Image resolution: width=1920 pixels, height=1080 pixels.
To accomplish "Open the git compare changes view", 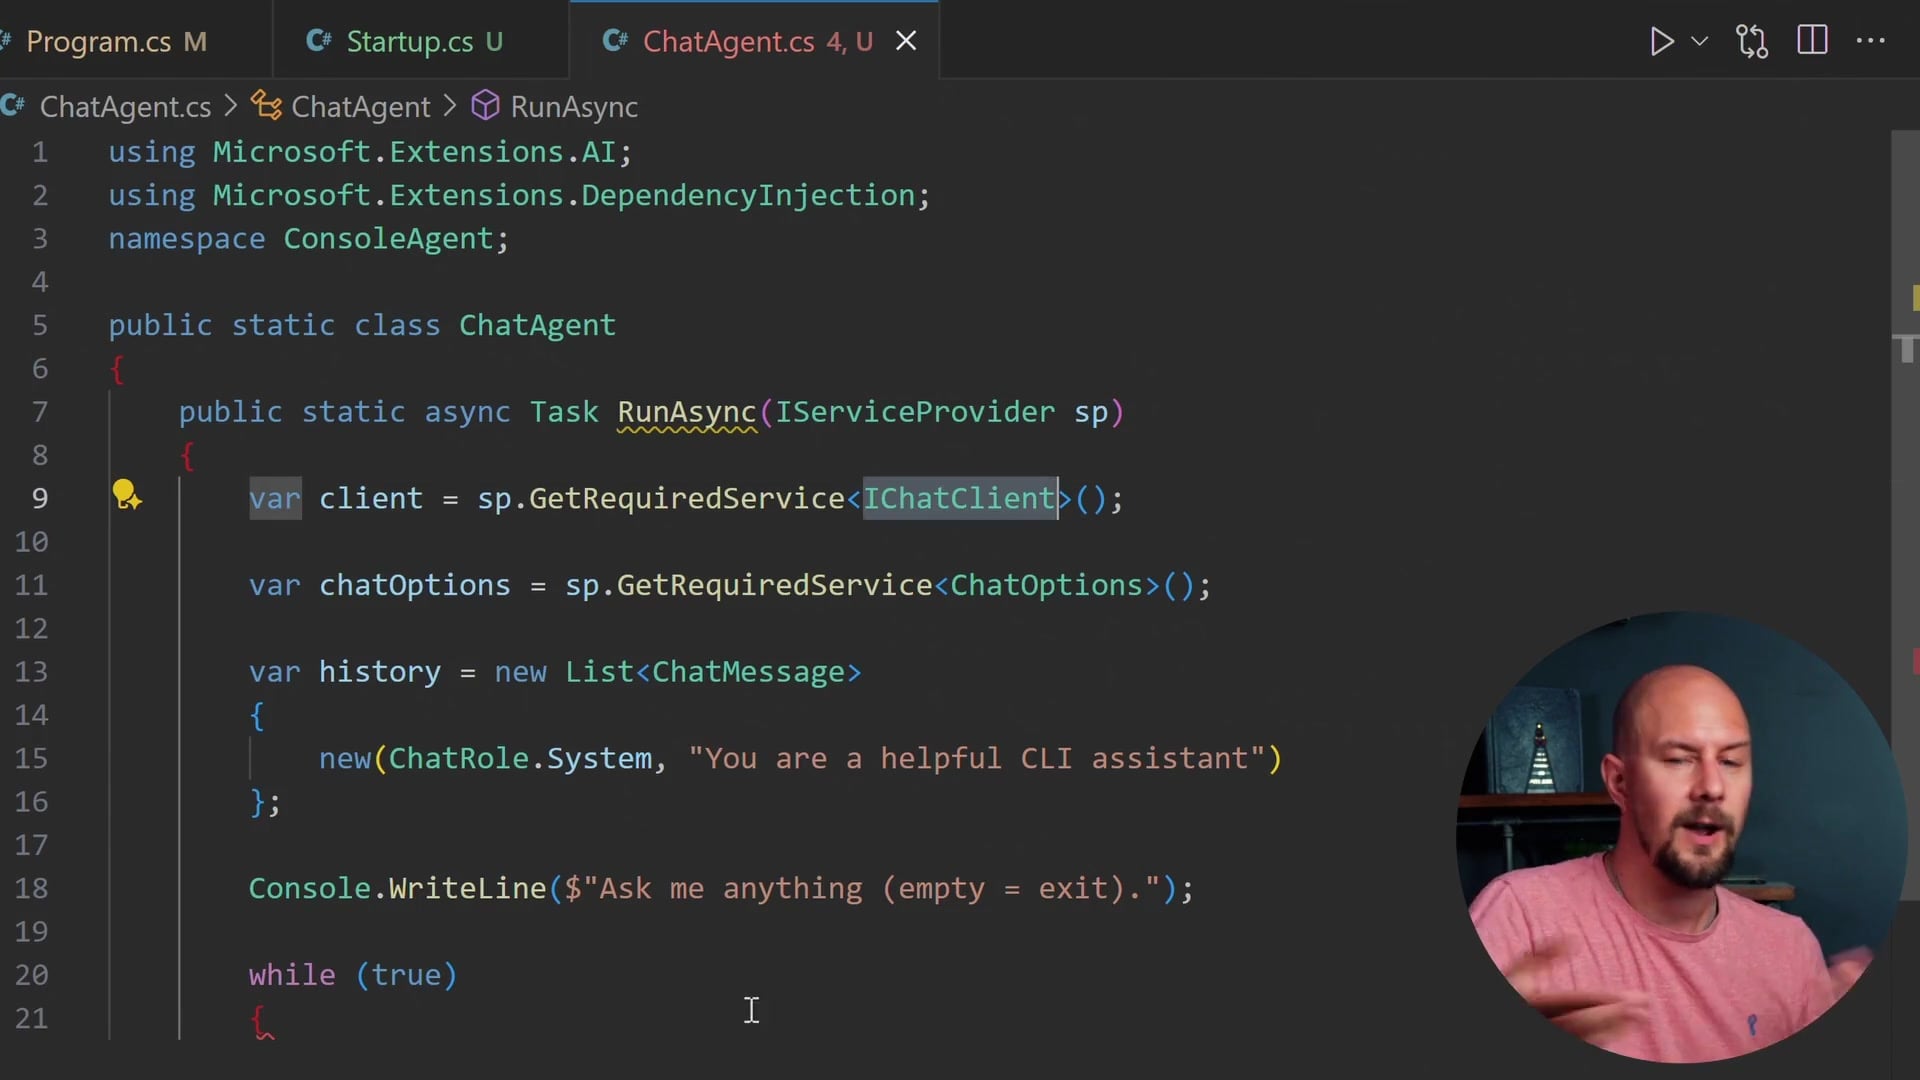I will tap(1752, 41).
